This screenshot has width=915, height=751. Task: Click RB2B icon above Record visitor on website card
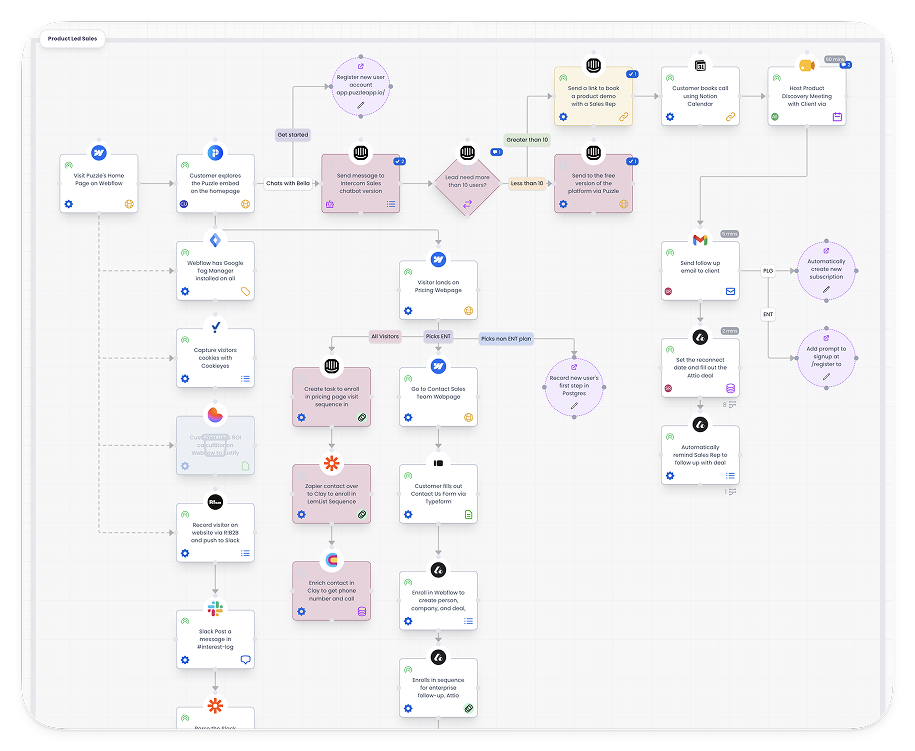click(x=215, y=502)
